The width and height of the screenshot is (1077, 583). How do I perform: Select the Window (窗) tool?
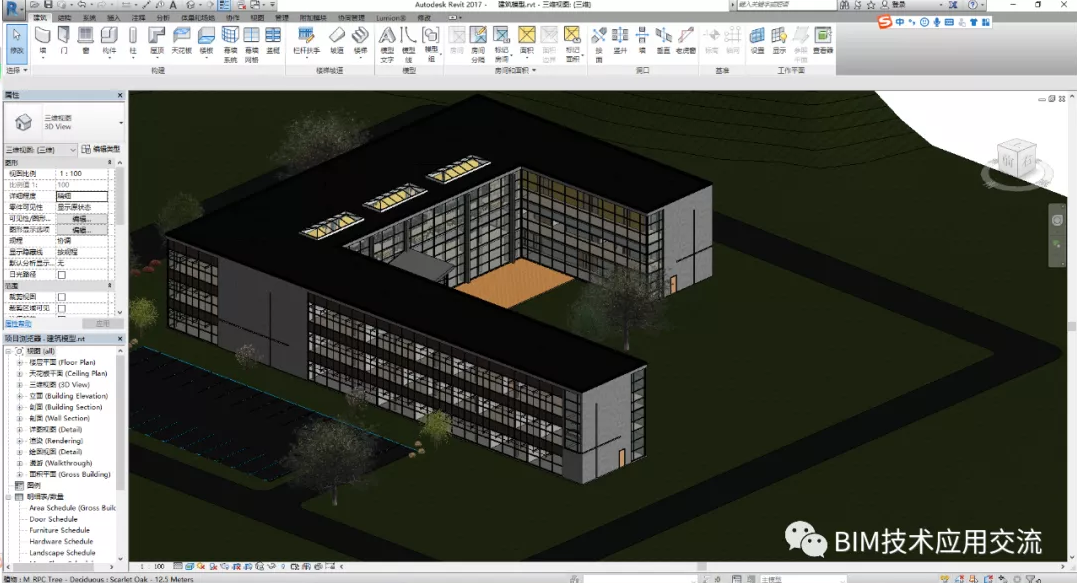point(85,41)
